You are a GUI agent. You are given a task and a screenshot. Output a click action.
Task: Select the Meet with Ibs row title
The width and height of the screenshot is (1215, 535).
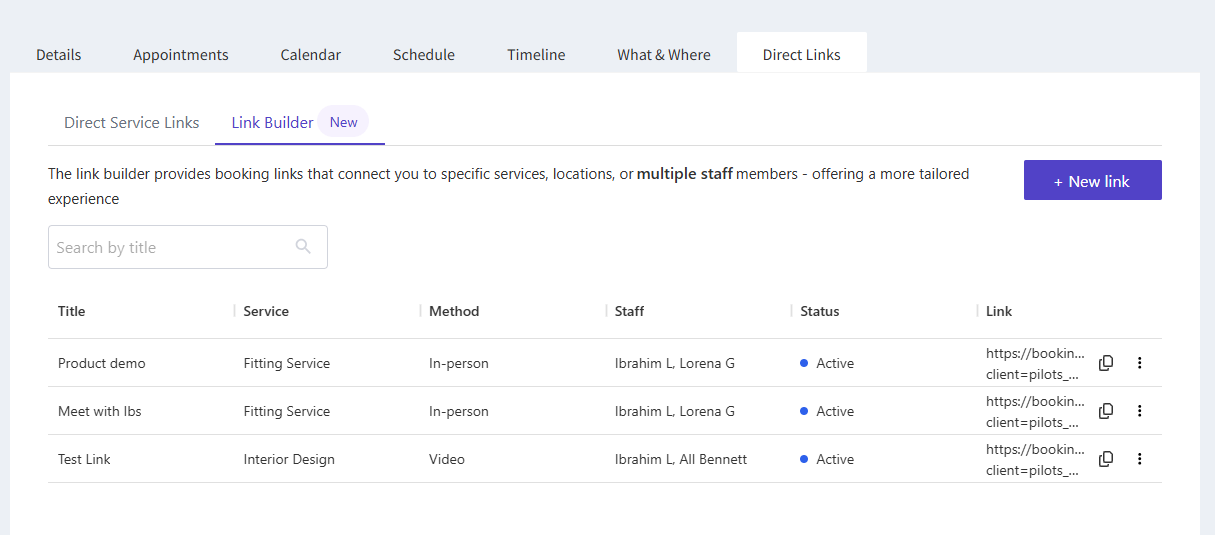(100, 411)
